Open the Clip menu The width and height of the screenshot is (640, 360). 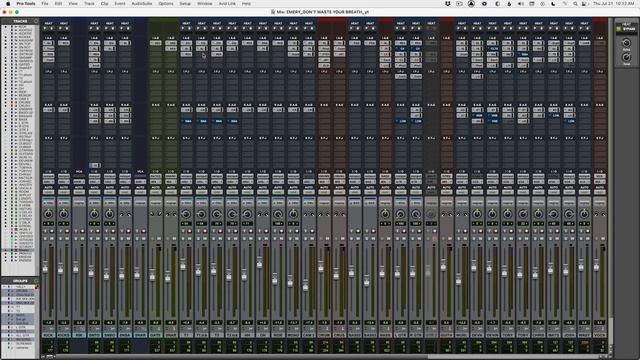point(104,4)
